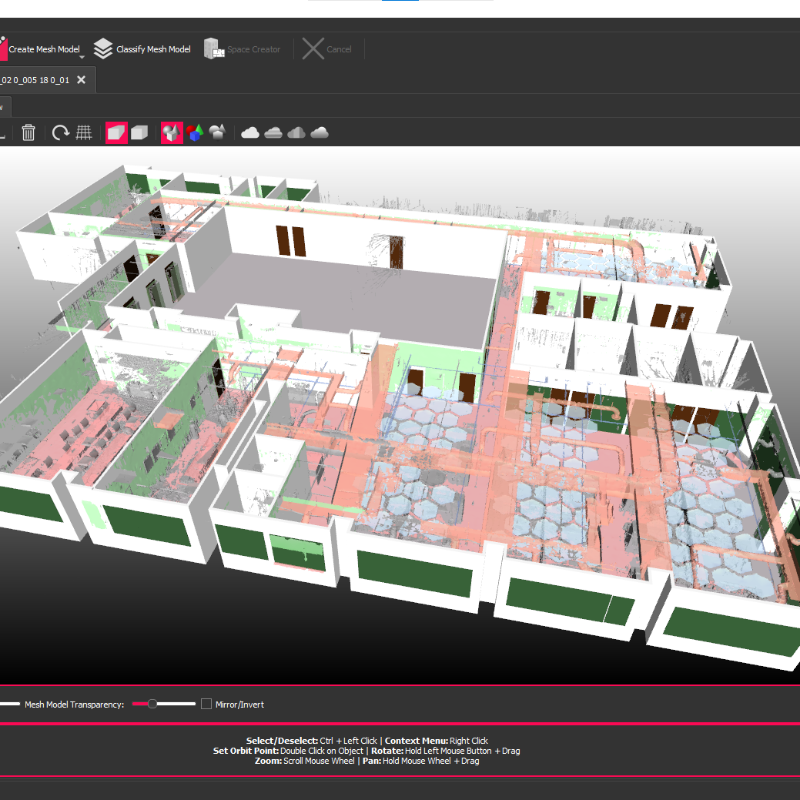
Task: Click the RGB colored mesh icon
Action: [x=194, y=131]
